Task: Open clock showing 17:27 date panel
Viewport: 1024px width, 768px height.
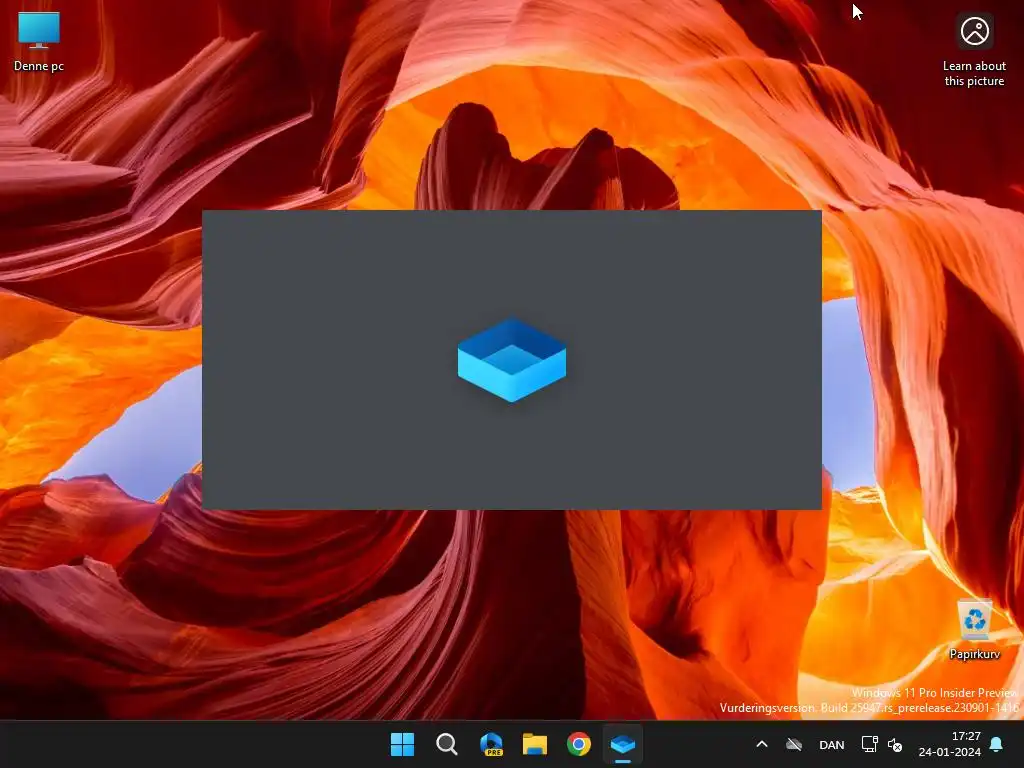Action: coord(950,744)
